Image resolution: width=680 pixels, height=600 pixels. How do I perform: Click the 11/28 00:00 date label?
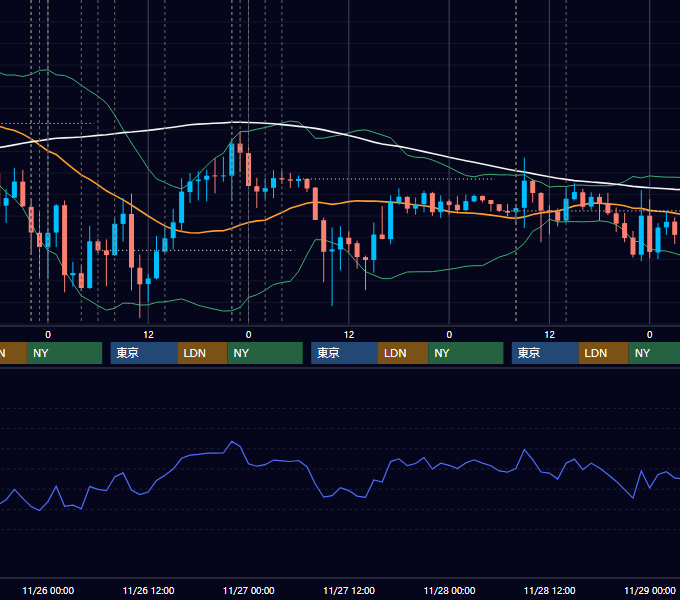pos(449,590)
